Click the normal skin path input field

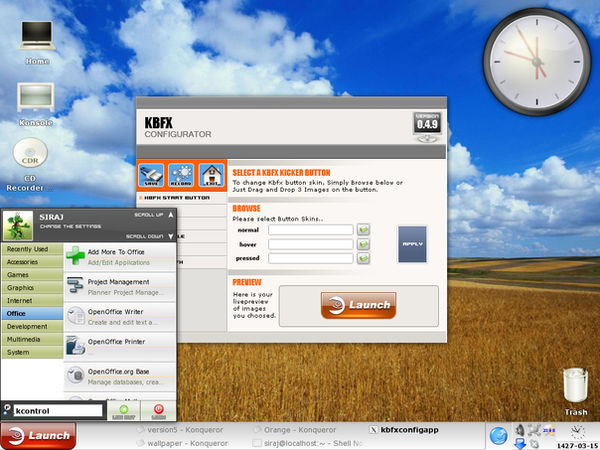coord(310,230)
